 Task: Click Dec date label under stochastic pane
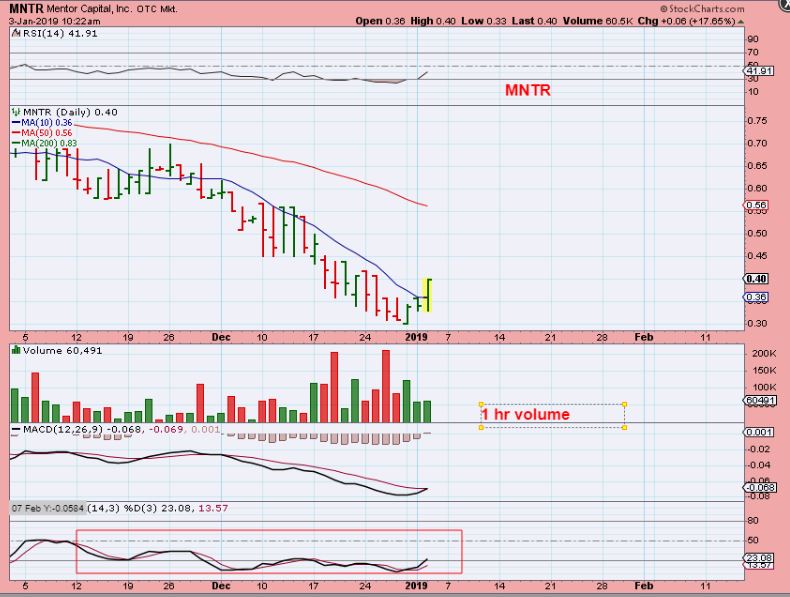click(x=221, y=585)
